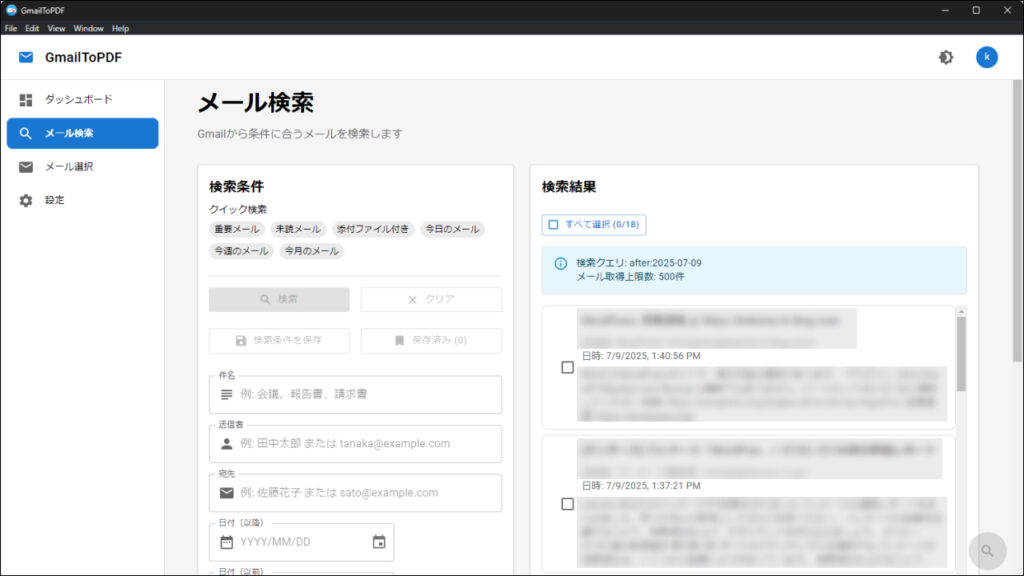Click the 検索結果 heading

point(569,187)
